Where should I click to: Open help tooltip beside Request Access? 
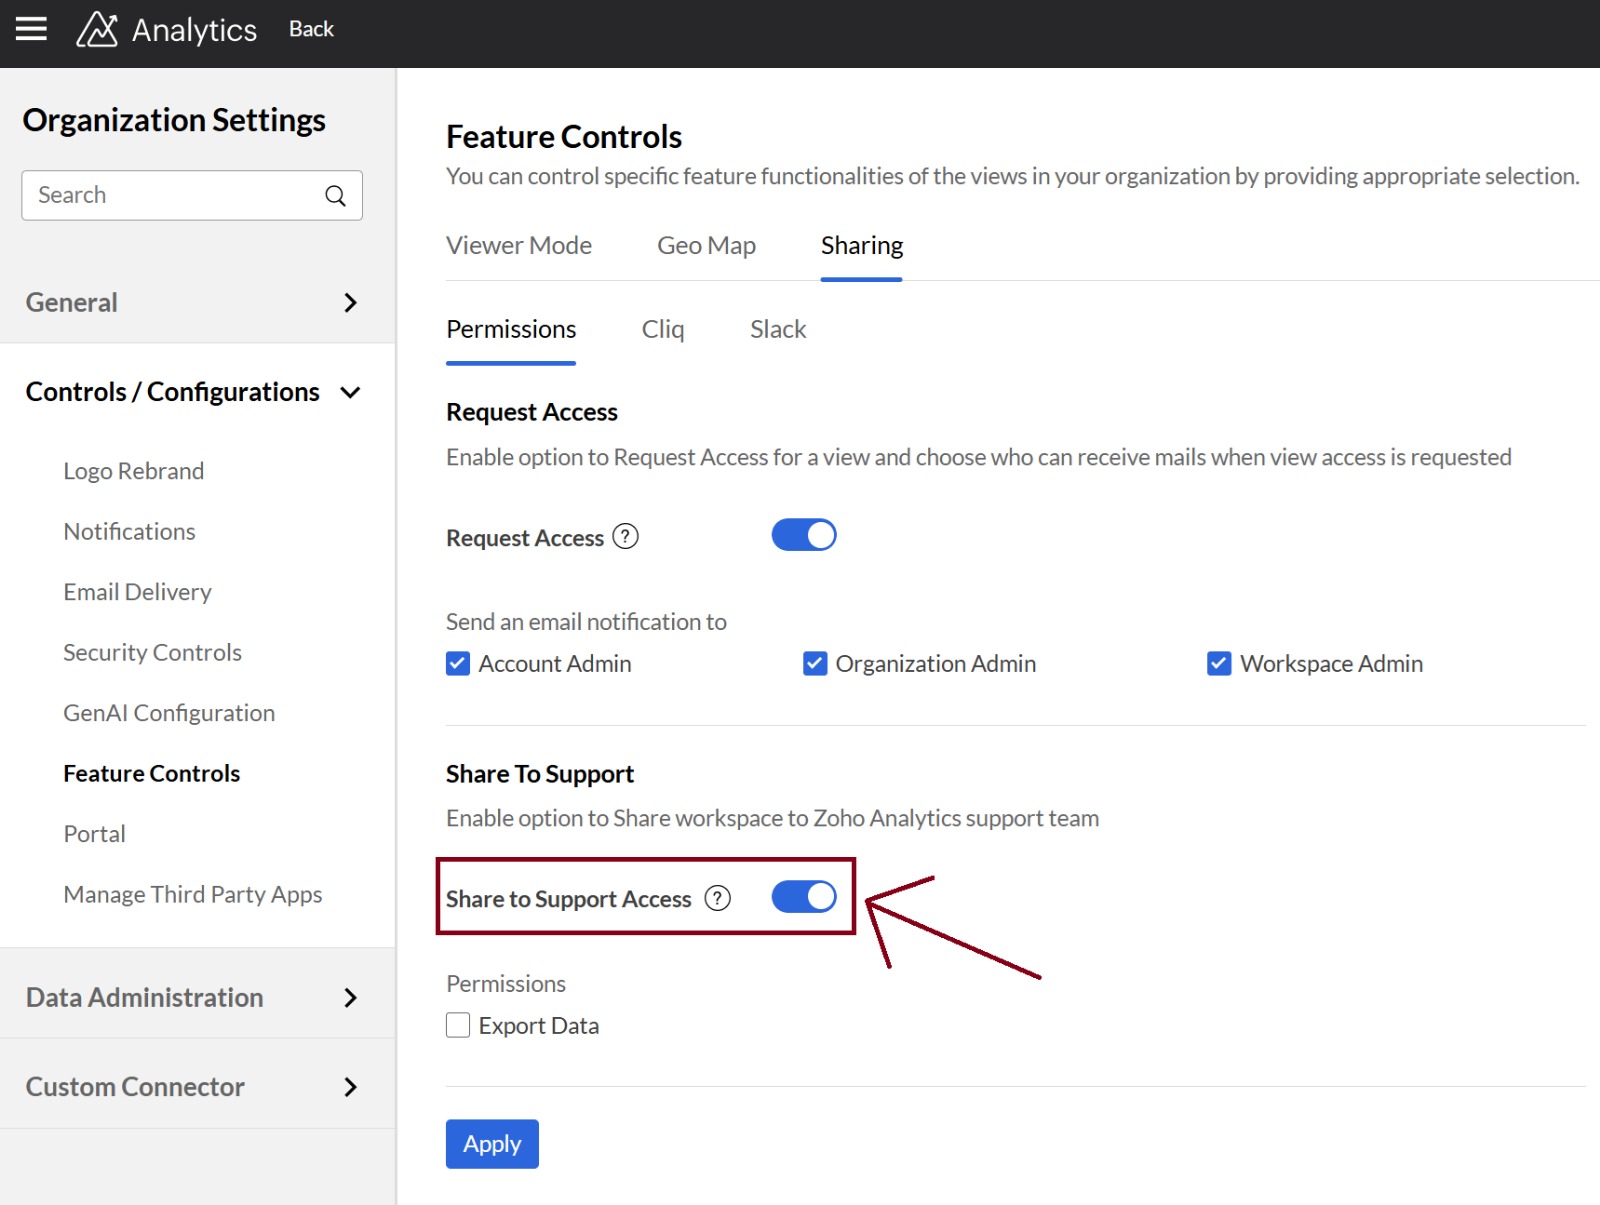[x=625, y=537]
